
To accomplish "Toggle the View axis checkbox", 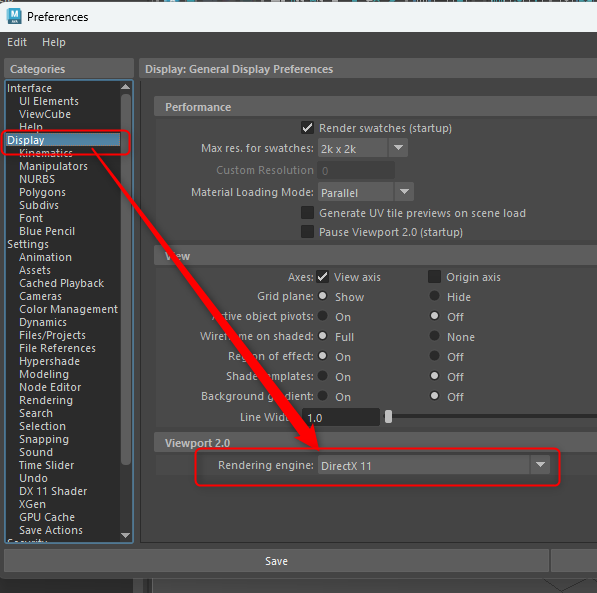I will click(322, 277).
